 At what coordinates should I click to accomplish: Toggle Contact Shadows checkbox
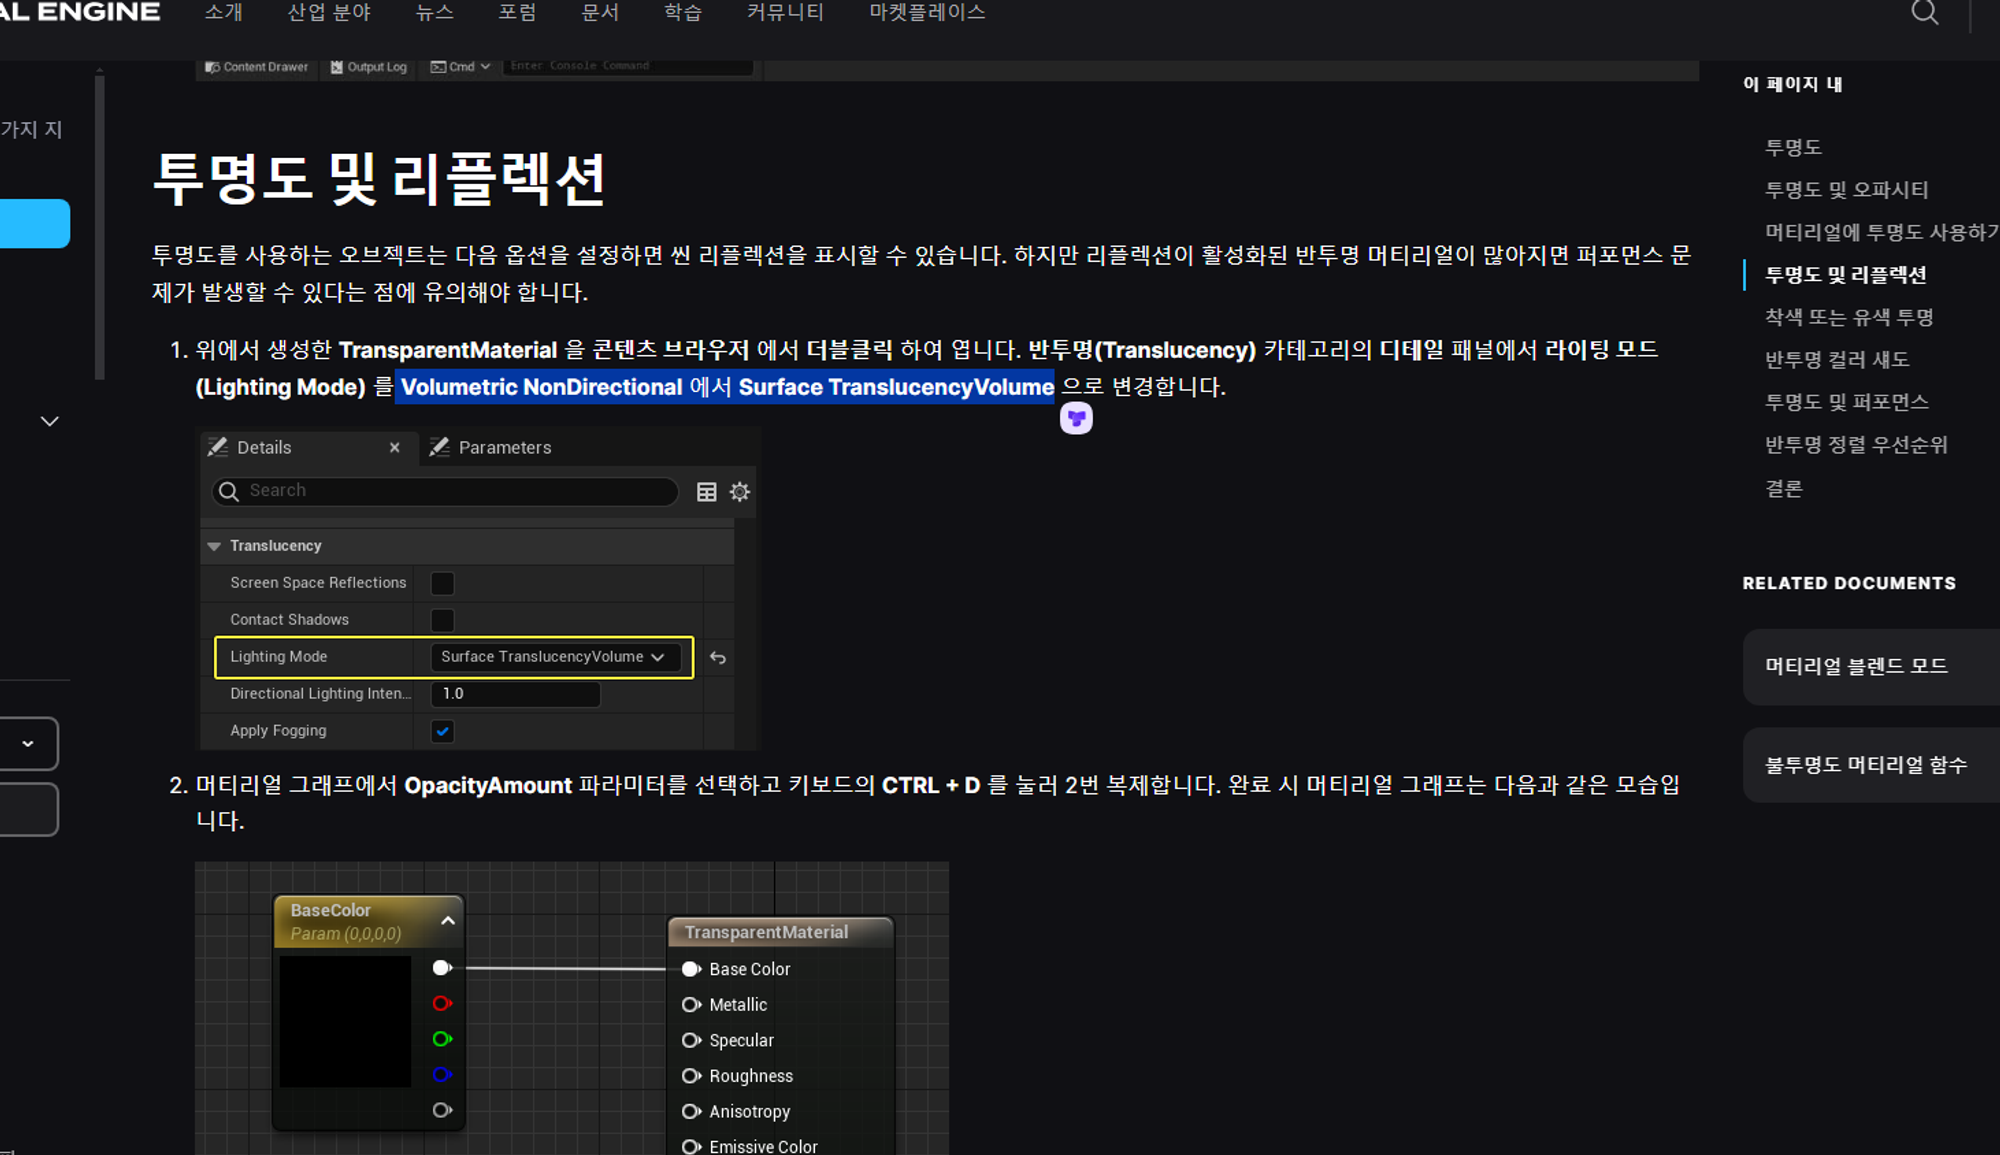coord(442,620)
